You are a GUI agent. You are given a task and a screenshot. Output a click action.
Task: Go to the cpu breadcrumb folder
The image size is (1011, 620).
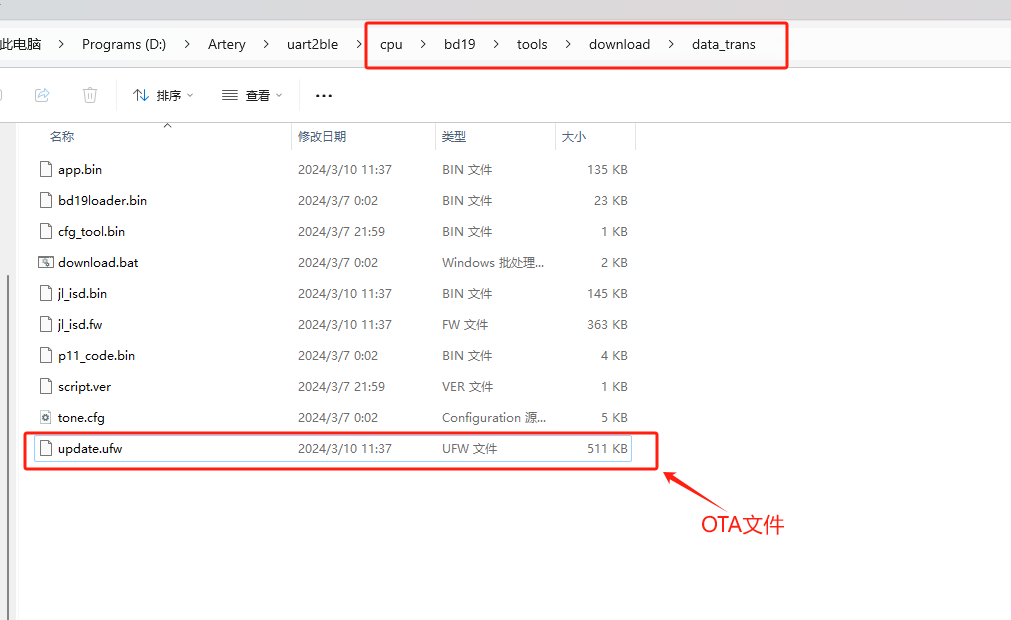pyautogui.click(x=391, y=44)
